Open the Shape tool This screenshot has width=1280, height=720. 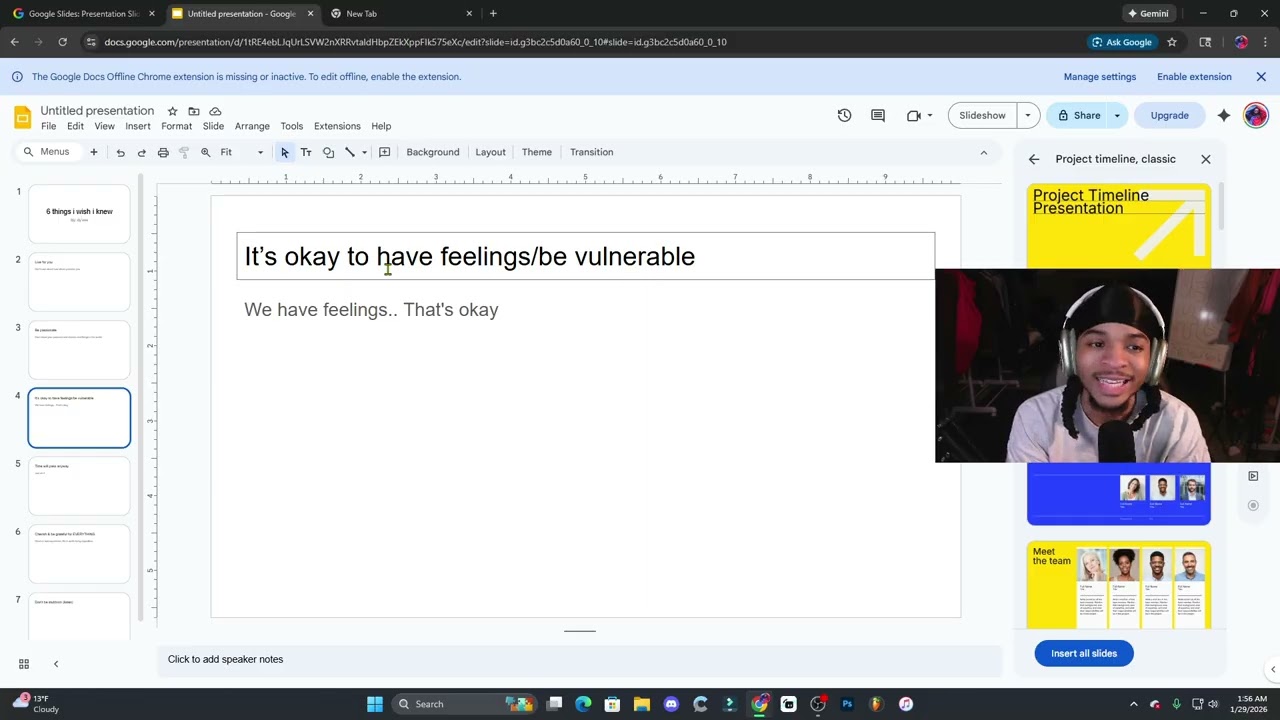click(x=328, y=152)
